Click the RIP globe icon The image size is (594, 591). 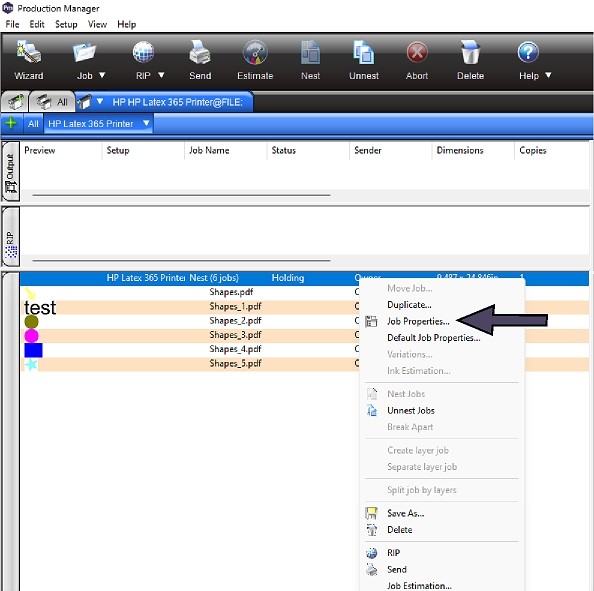click(143, 52)
